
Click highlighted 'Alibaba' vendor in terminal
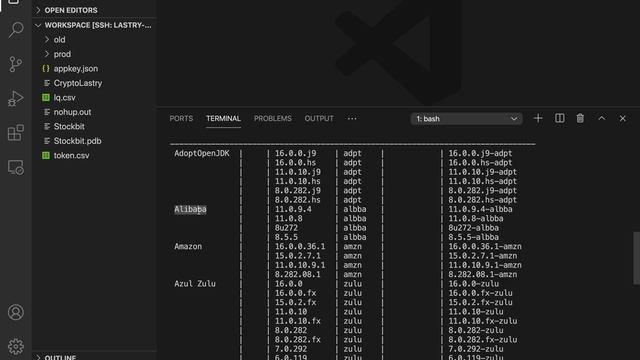(x=190, y=209)
